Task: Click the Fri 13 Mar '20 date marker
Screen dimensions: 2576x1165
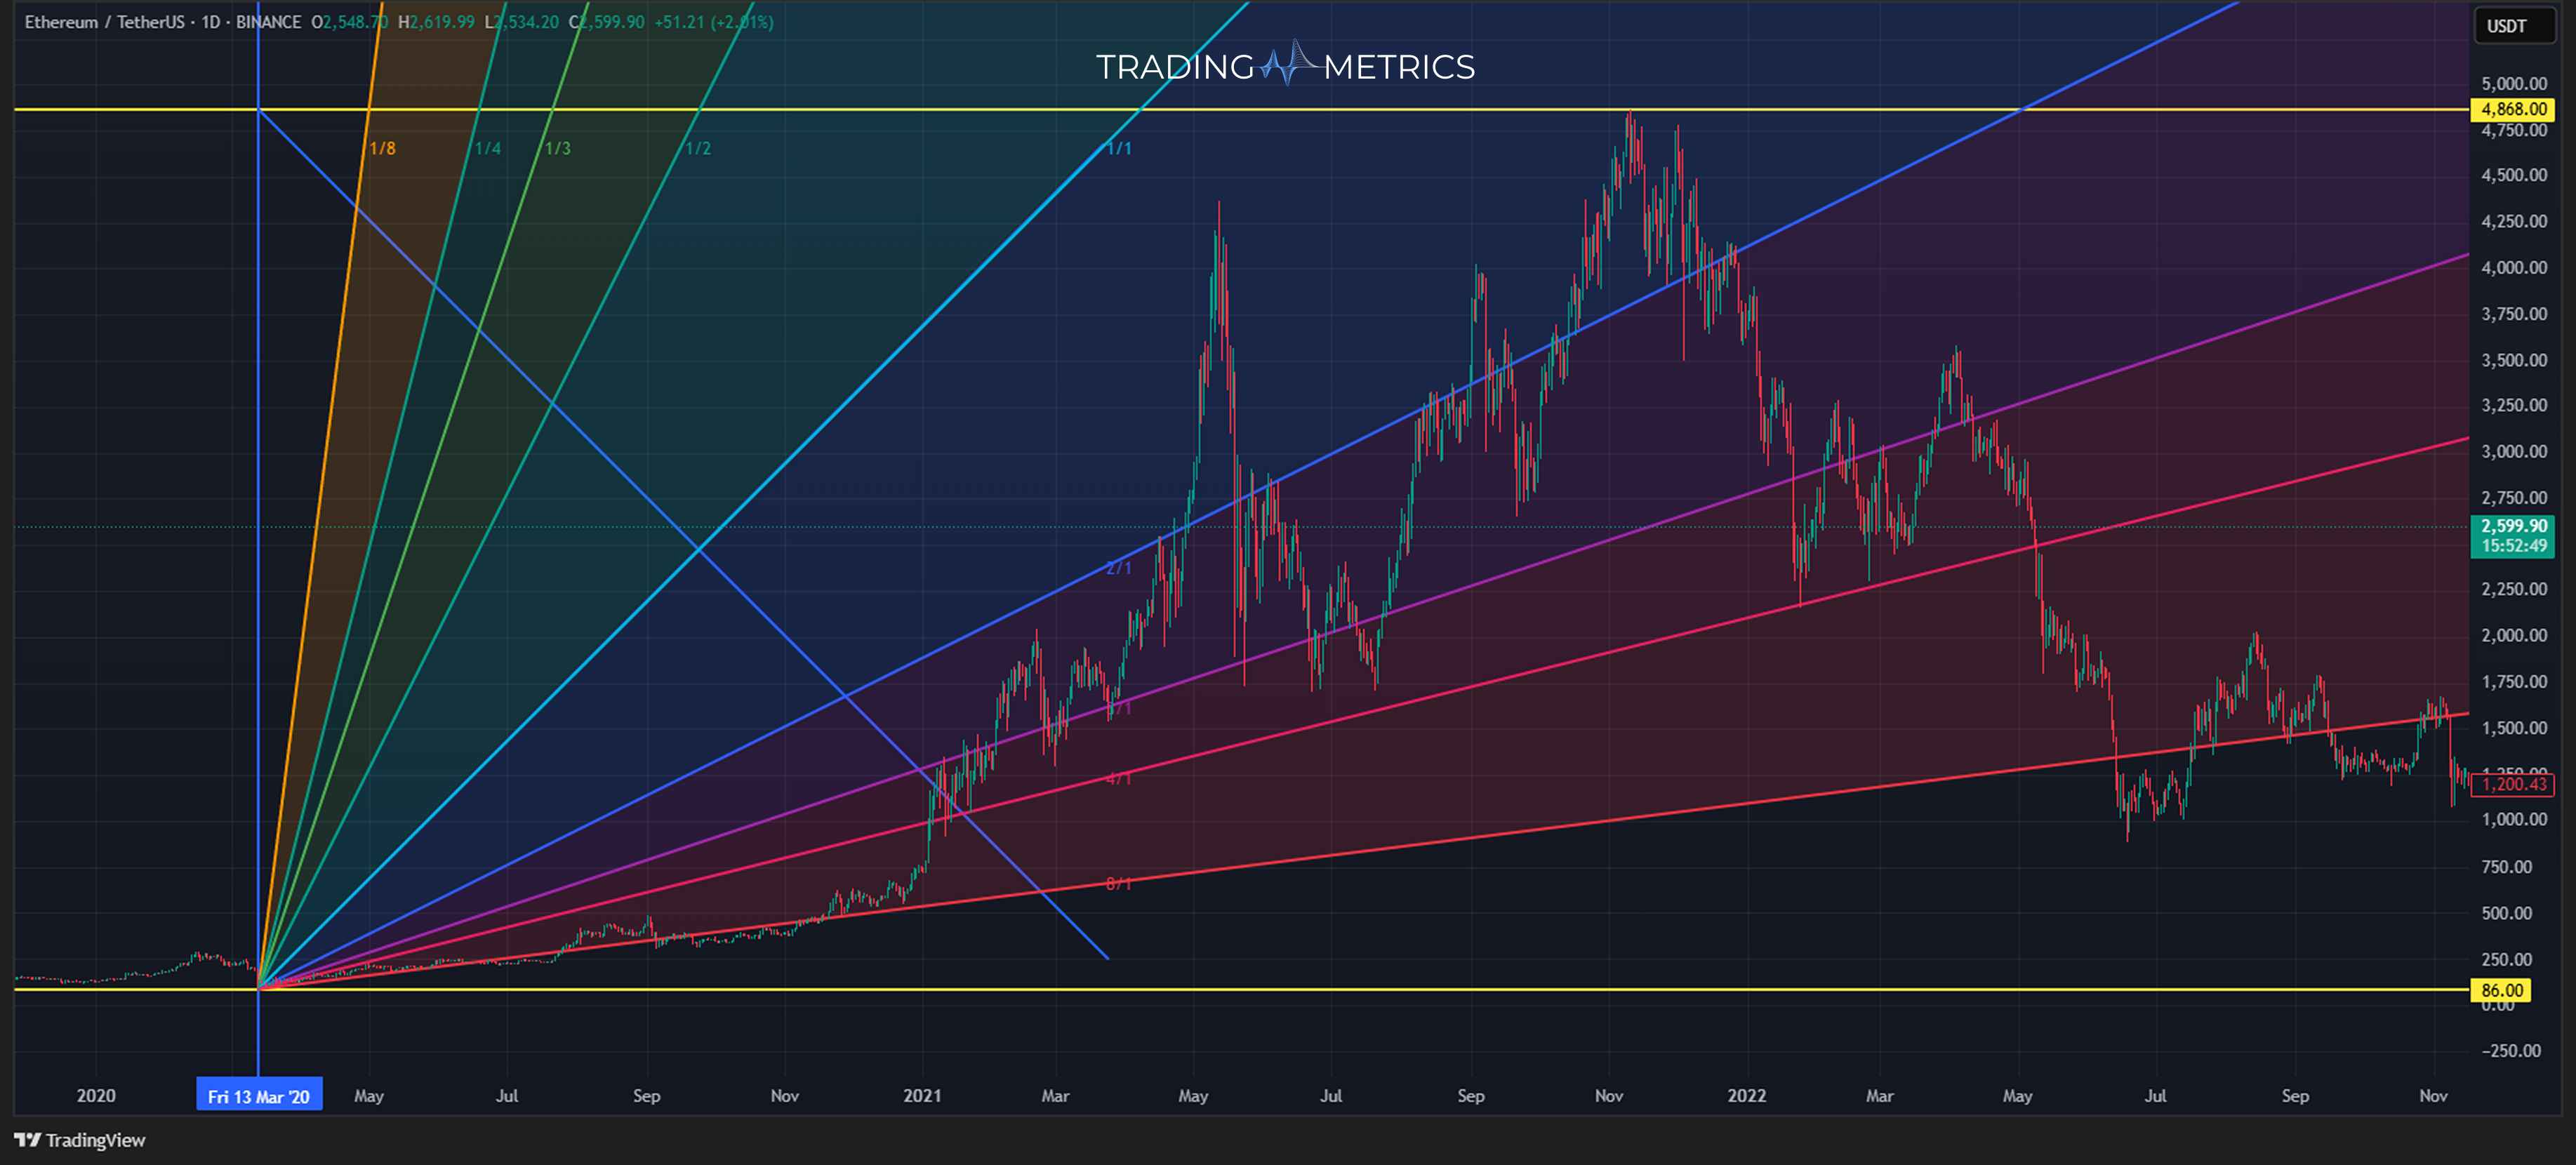Action: coord(259,1095)
